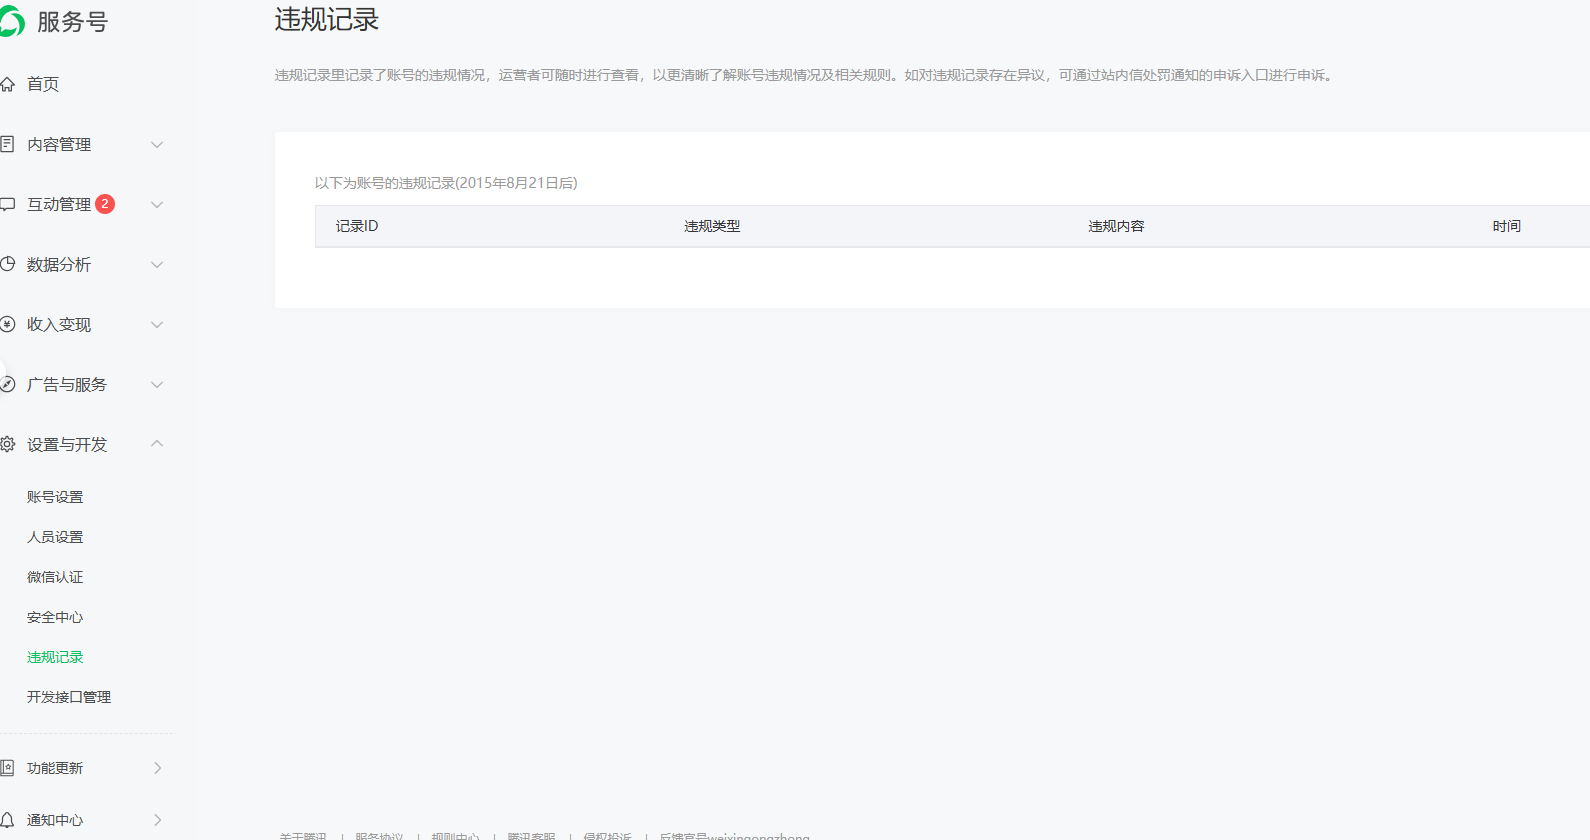Expand the 收入变现 chevron
Screen dimensions: 1590x840
pos(157,325)
